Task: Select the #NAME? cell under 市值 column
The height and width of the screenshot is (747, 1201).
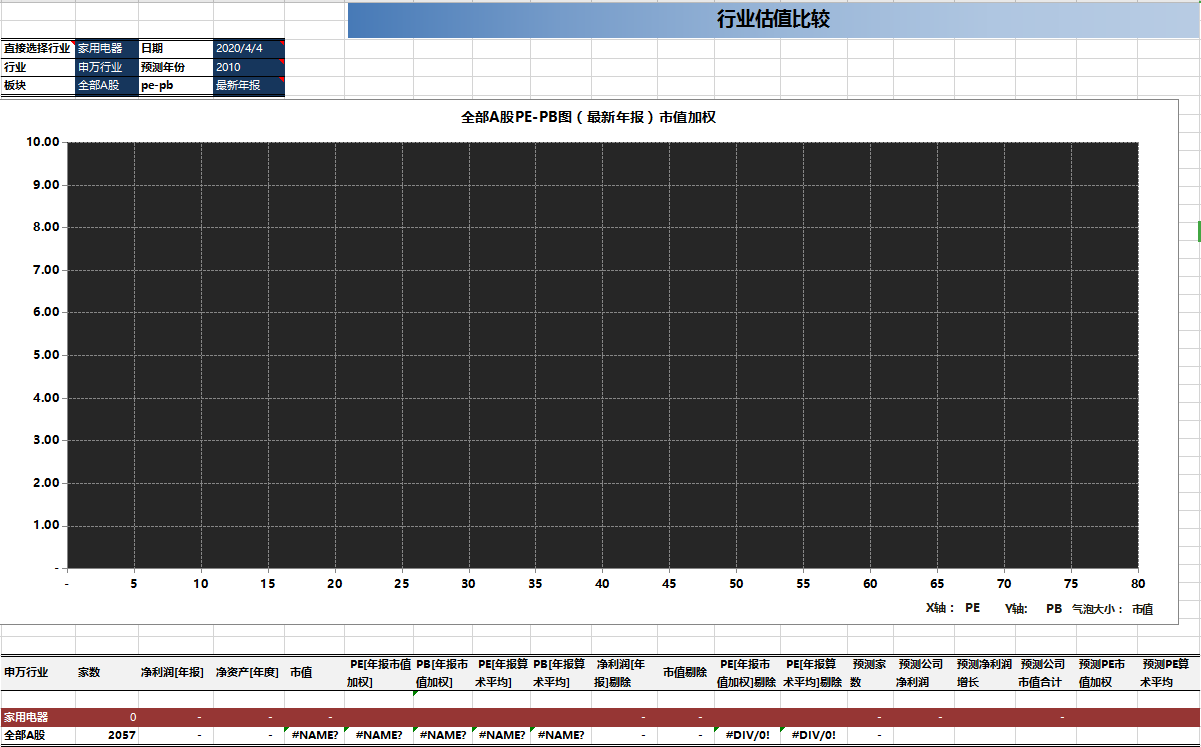Action: (315, 735)
